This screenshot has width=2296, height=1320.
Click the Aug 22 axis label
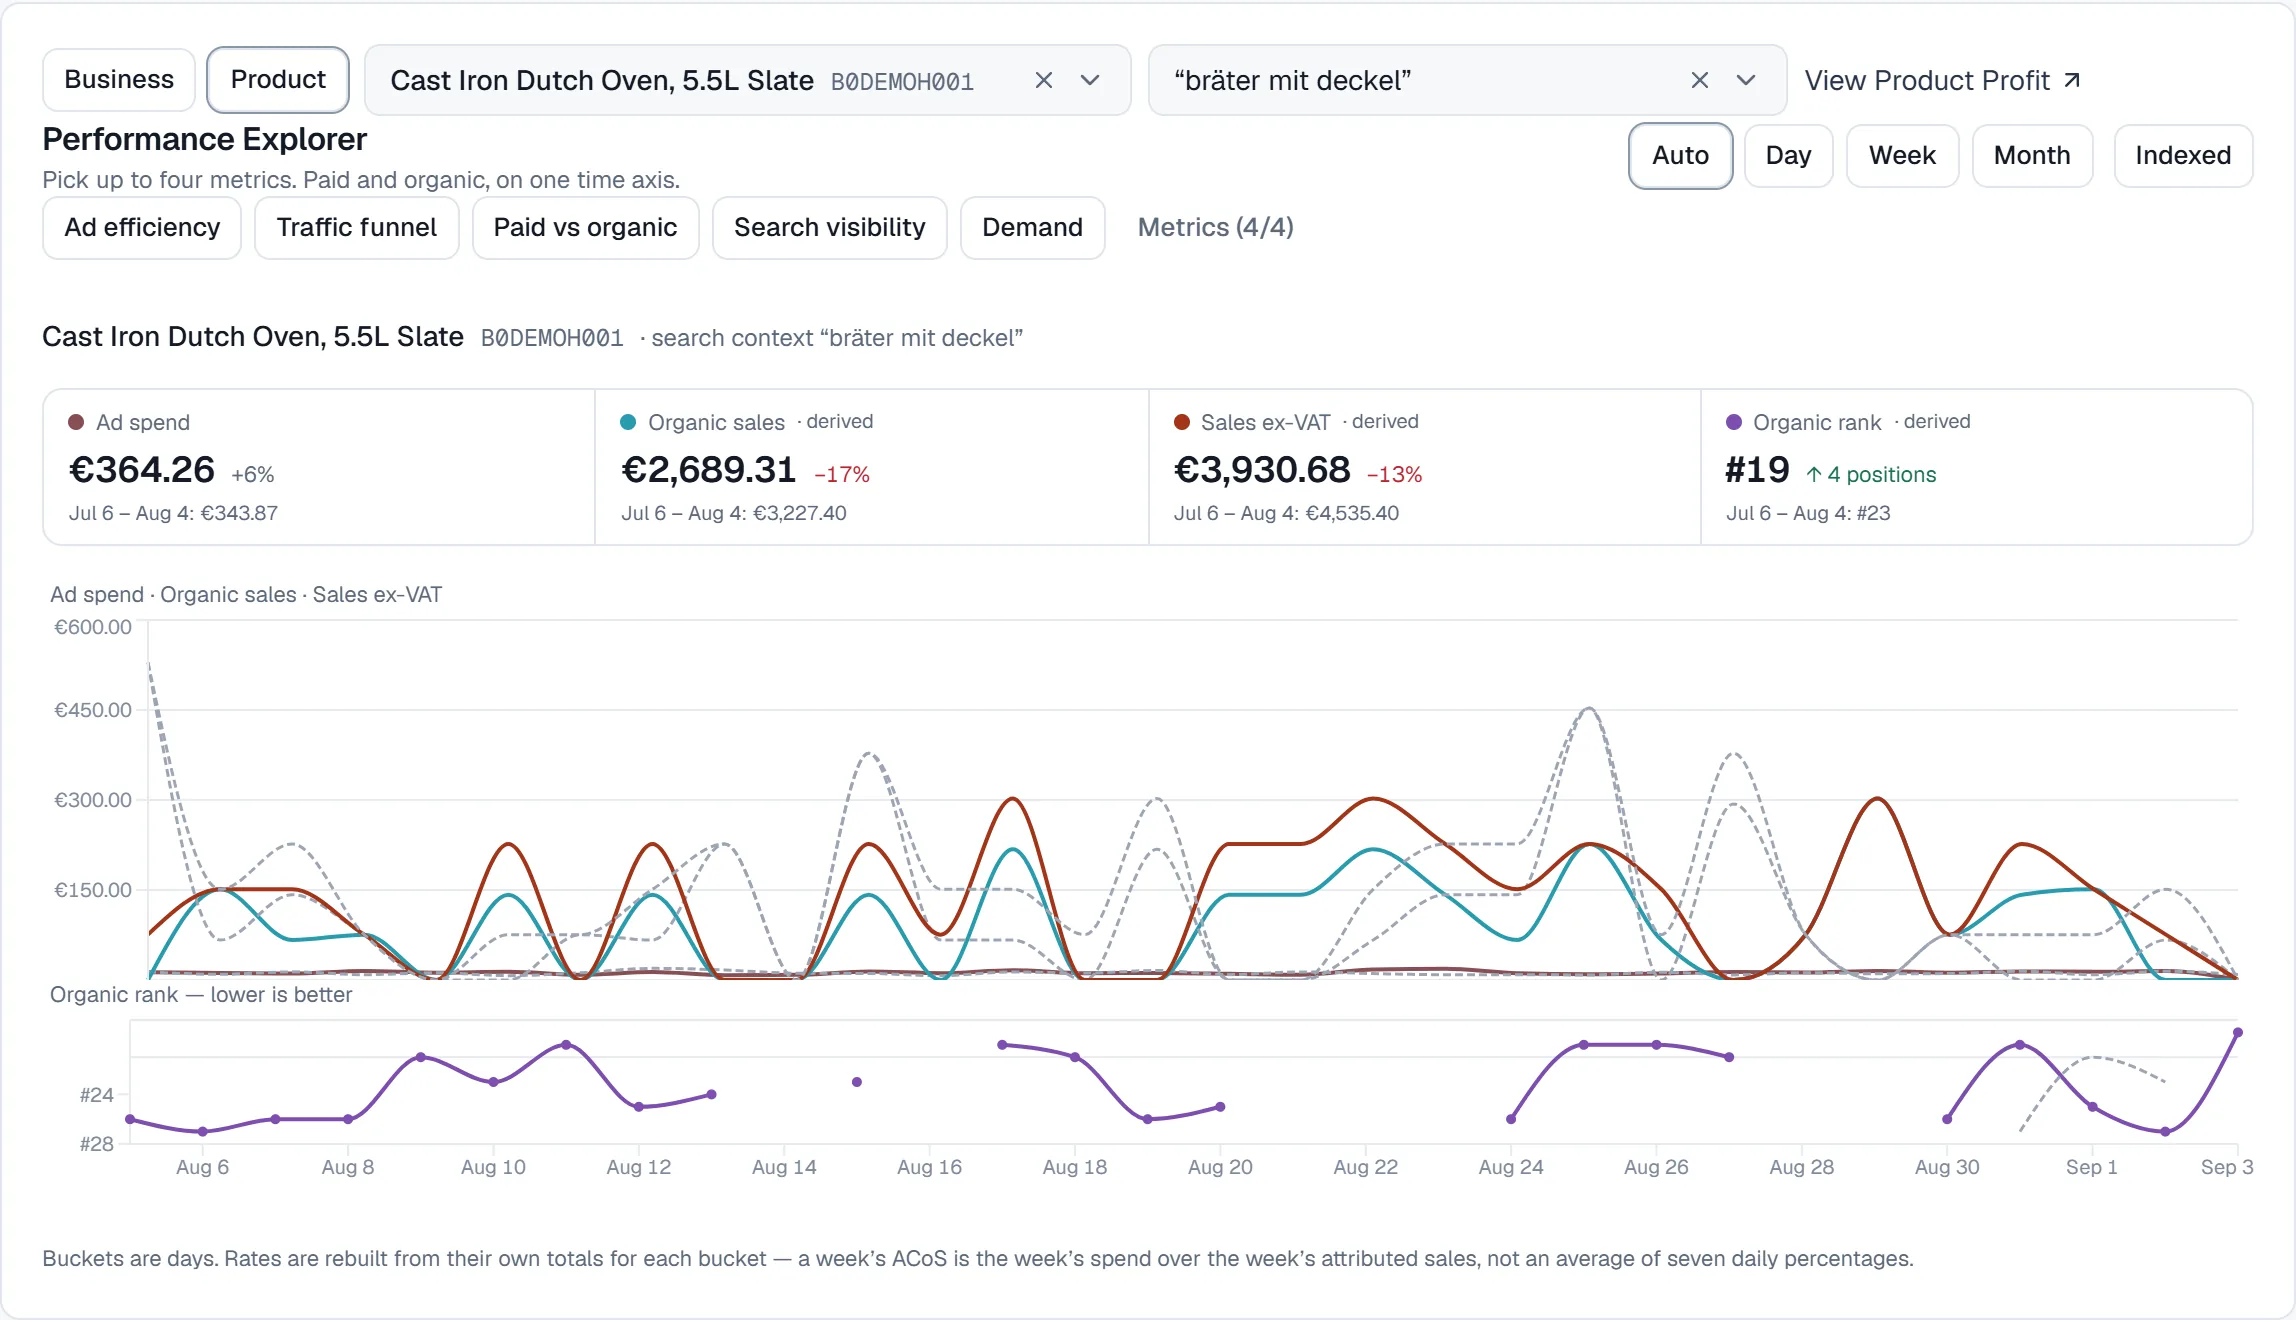point(1365,1167)
